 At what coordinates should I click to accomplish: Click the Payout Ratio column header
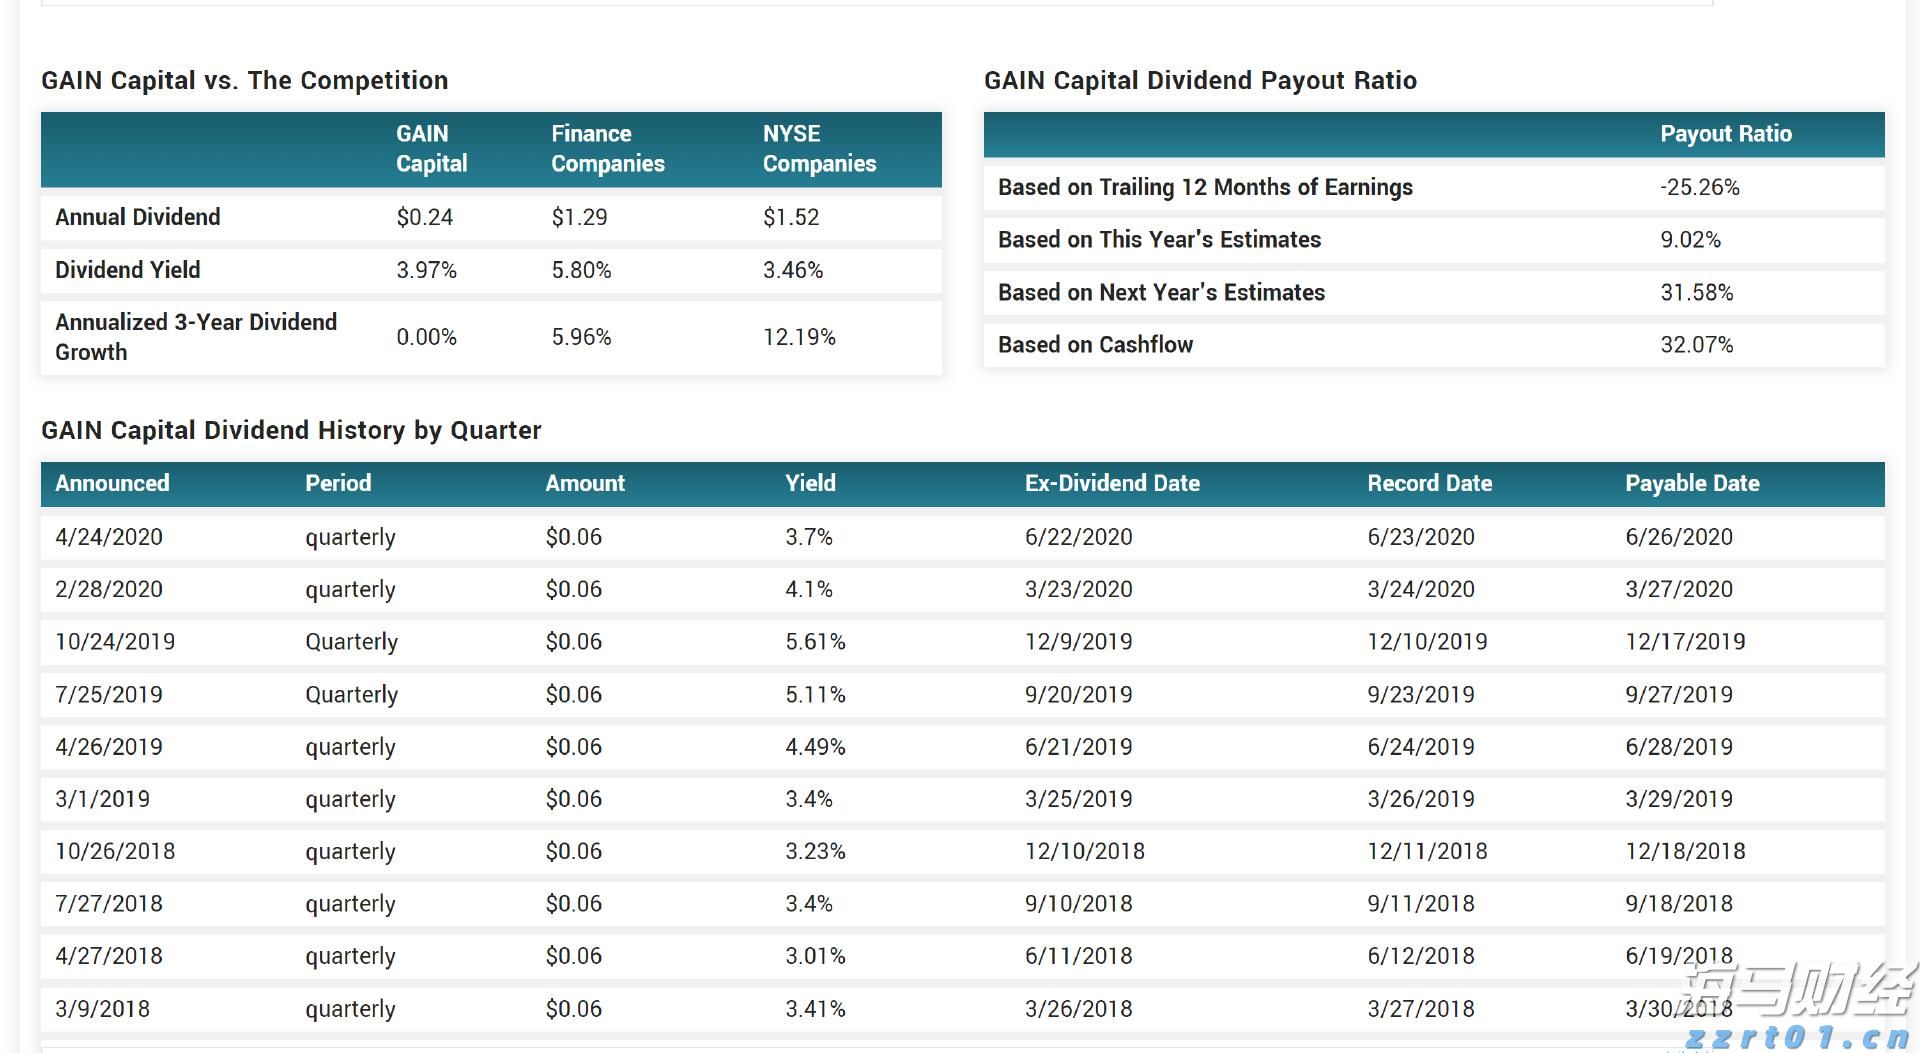pos(1726,134)
